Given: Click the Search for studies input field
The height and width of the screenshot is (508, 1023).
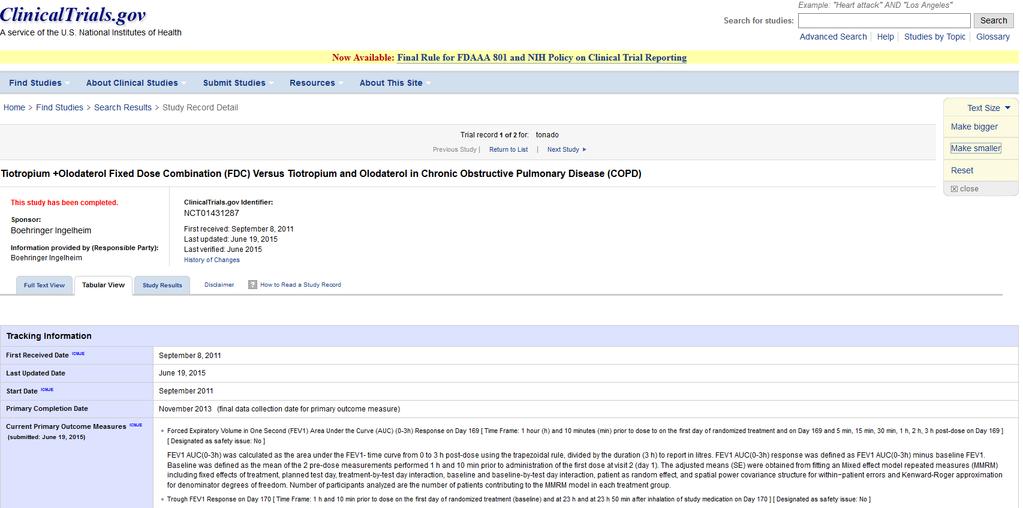Looking at the screenshot, I should tap(884, 20).
